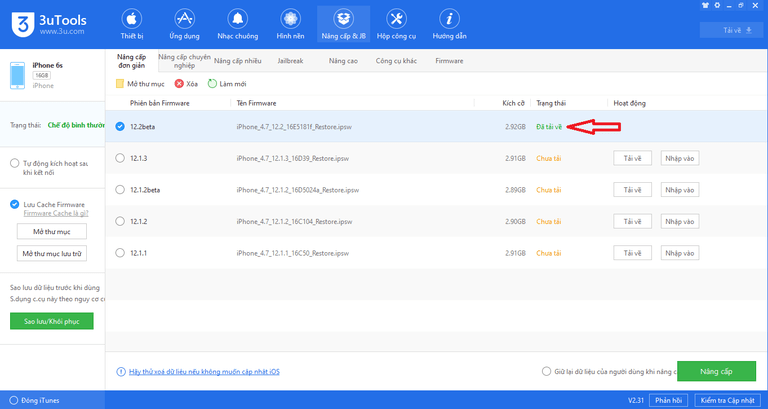Sort by Phiên bản Firmware column header
Image resolution: width=768 pixels, height=409 pixels.
coord(160,103)
